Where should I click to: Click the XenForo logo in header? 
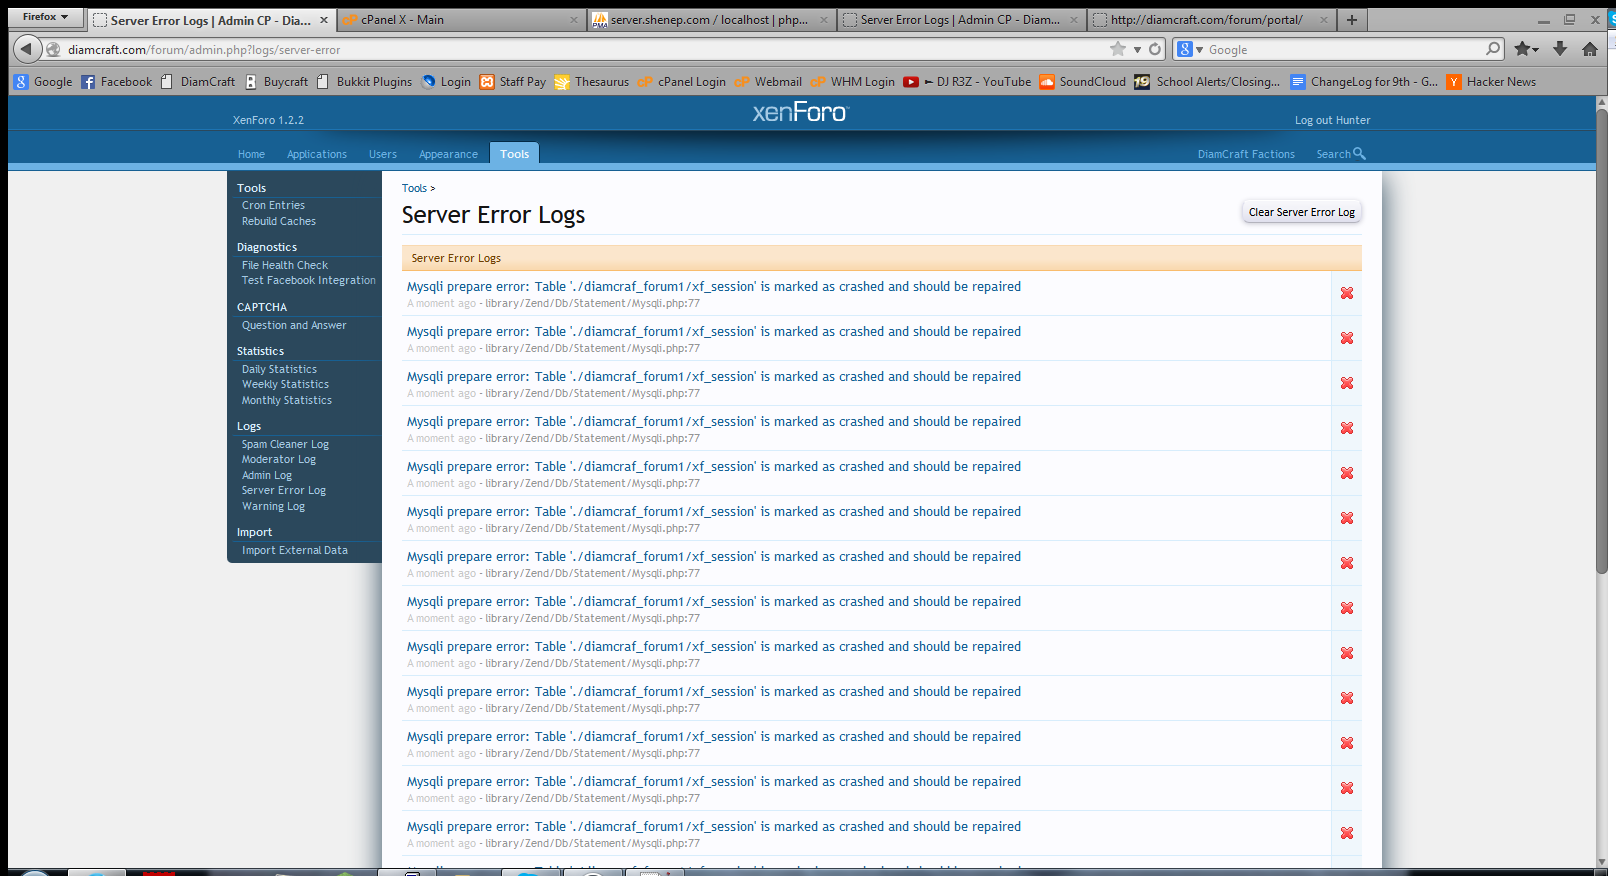[799, 113]
